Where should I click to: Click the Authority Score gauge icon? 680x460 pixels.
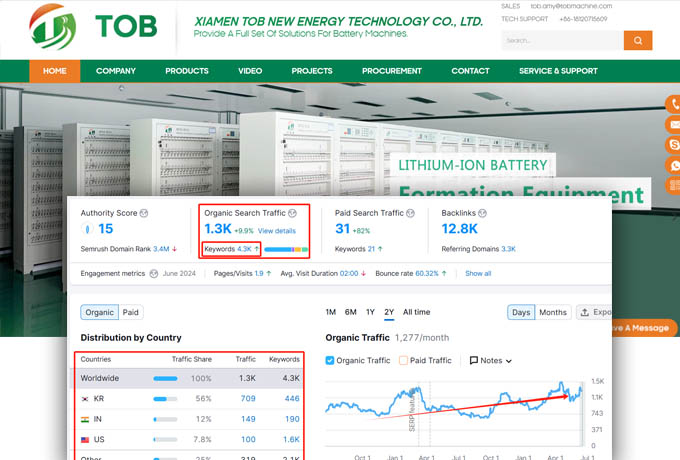pos(87,228)
